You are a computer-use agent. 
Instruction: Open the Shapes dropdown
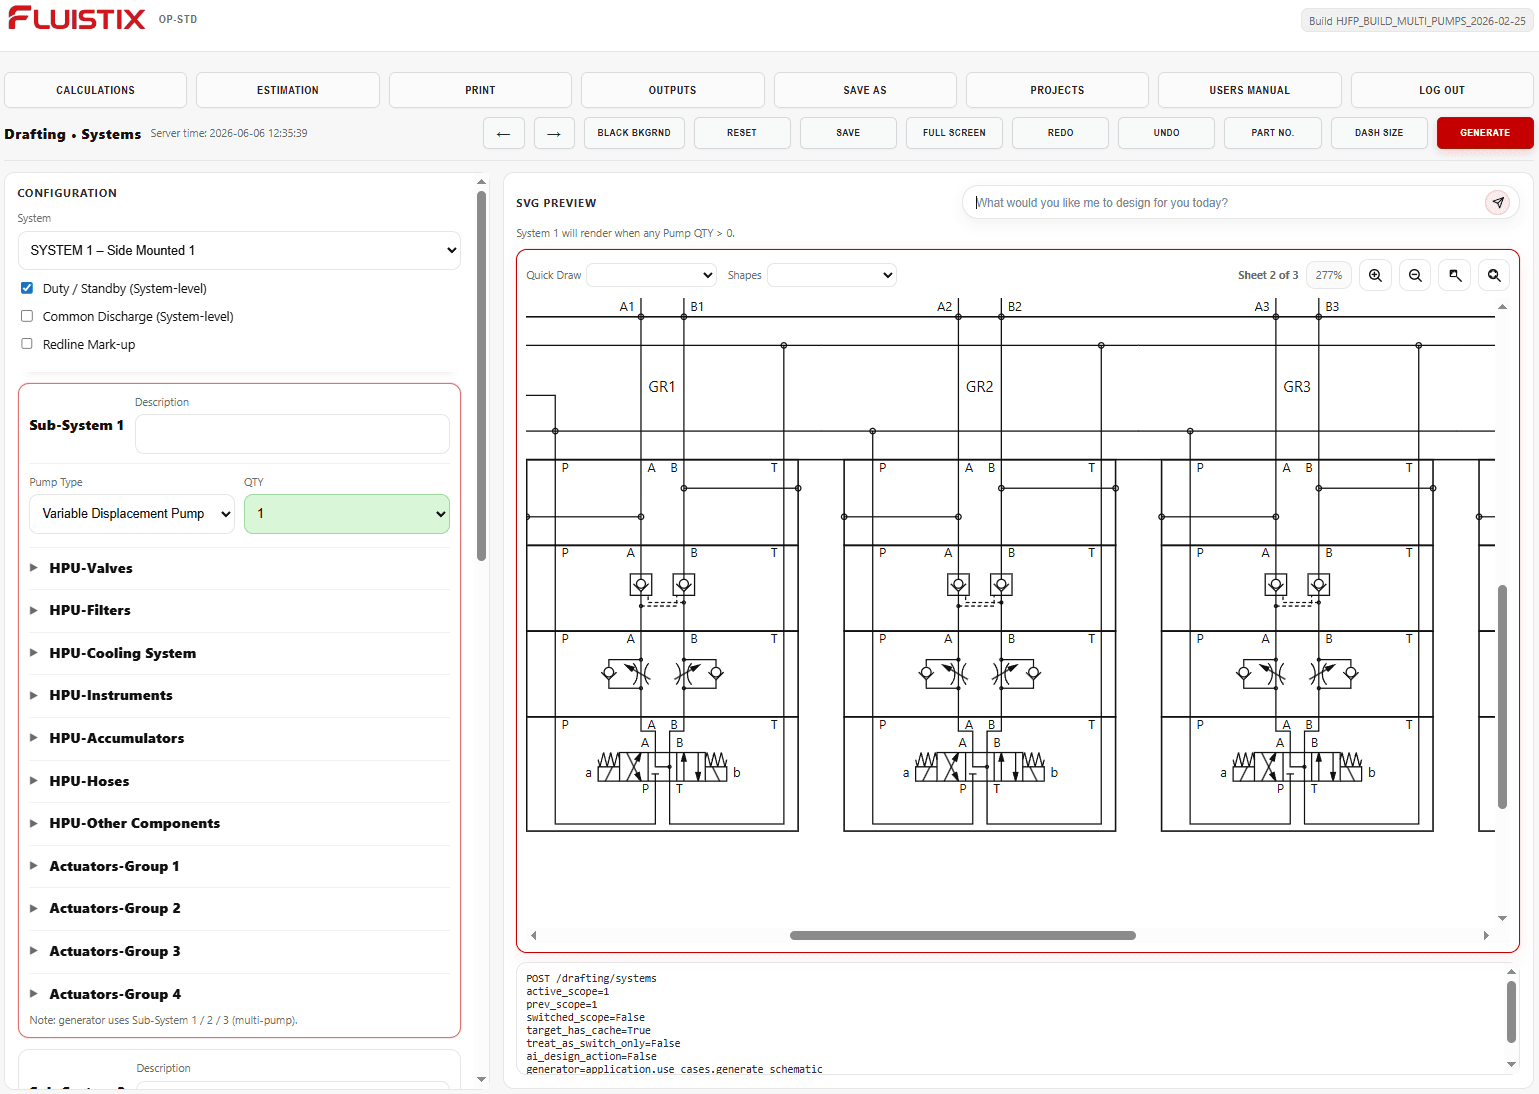click(x=832, y=275)
